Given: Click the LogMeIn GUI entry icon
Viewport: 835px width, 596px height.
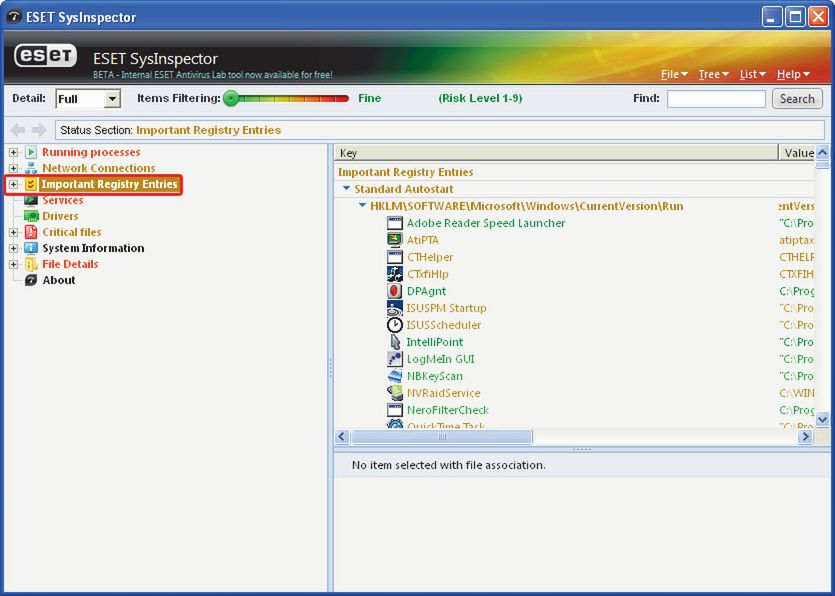Looking at the screenshot, I should point(395,360).
